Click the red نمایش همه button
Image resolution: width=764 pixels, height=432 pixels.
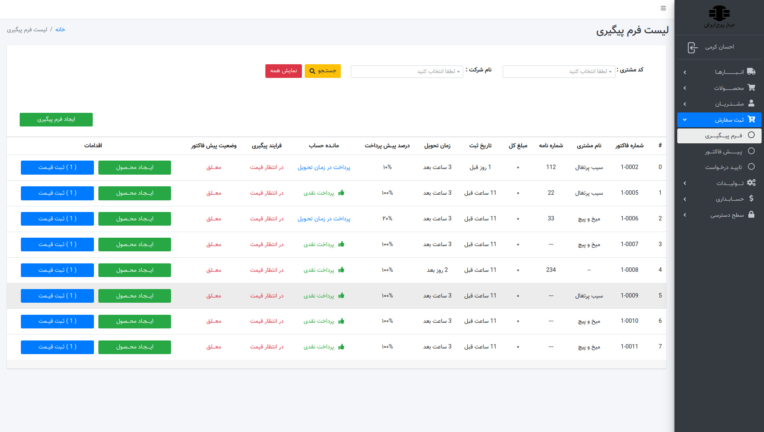point(283,72)
